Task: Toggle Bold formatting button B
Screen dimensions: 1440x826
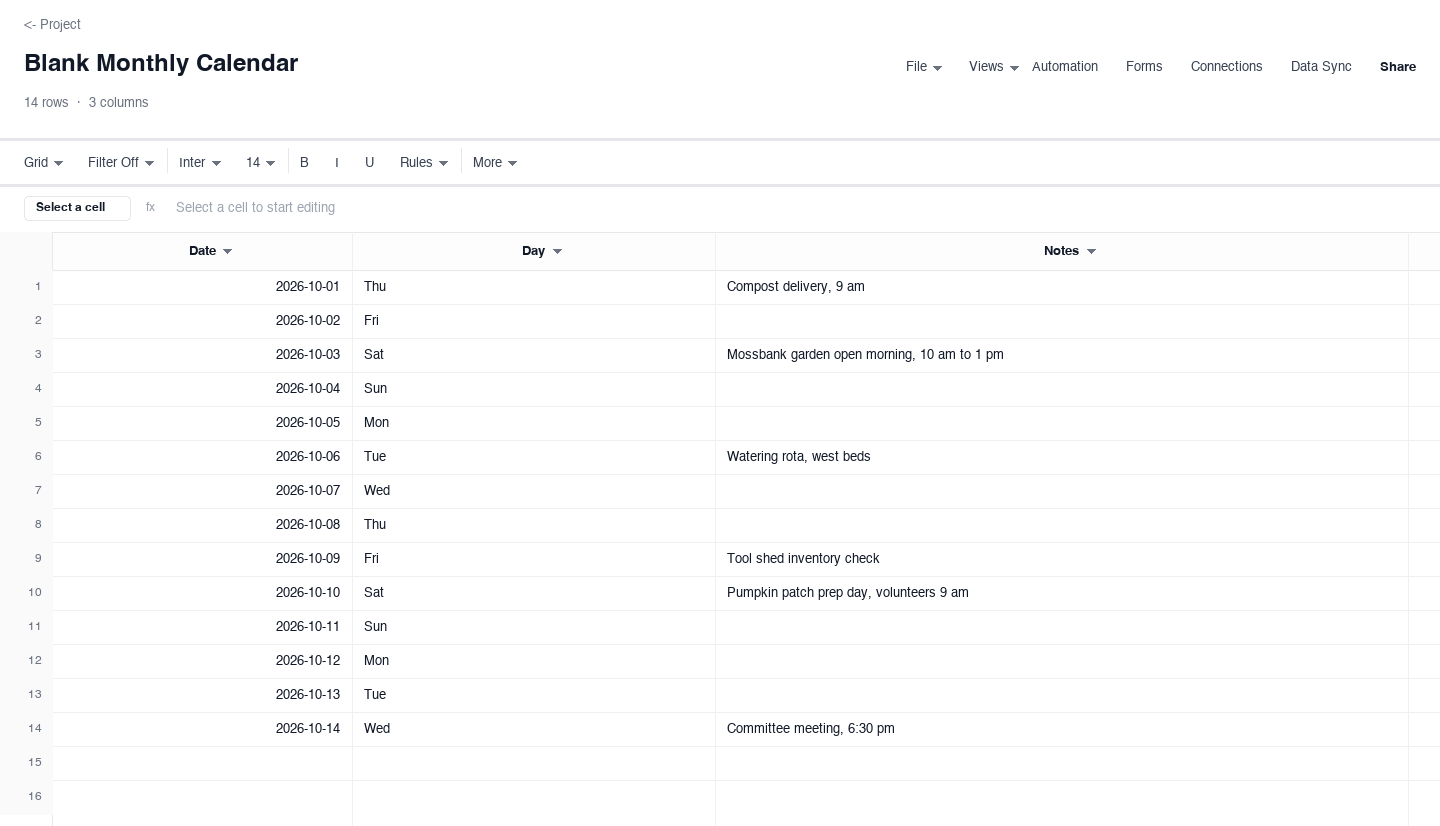Action: coord(304,162)
